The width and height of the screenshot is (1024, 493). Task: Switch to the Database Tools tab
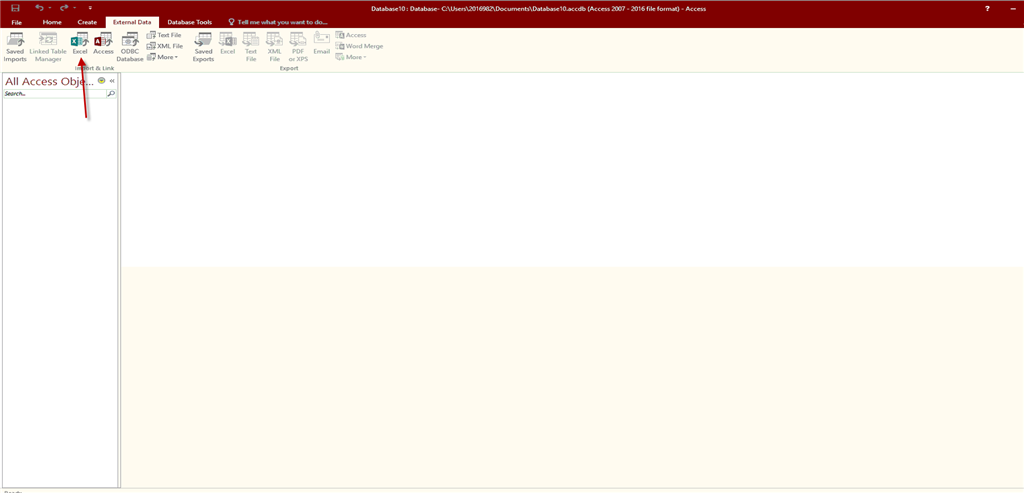point(189,22)
